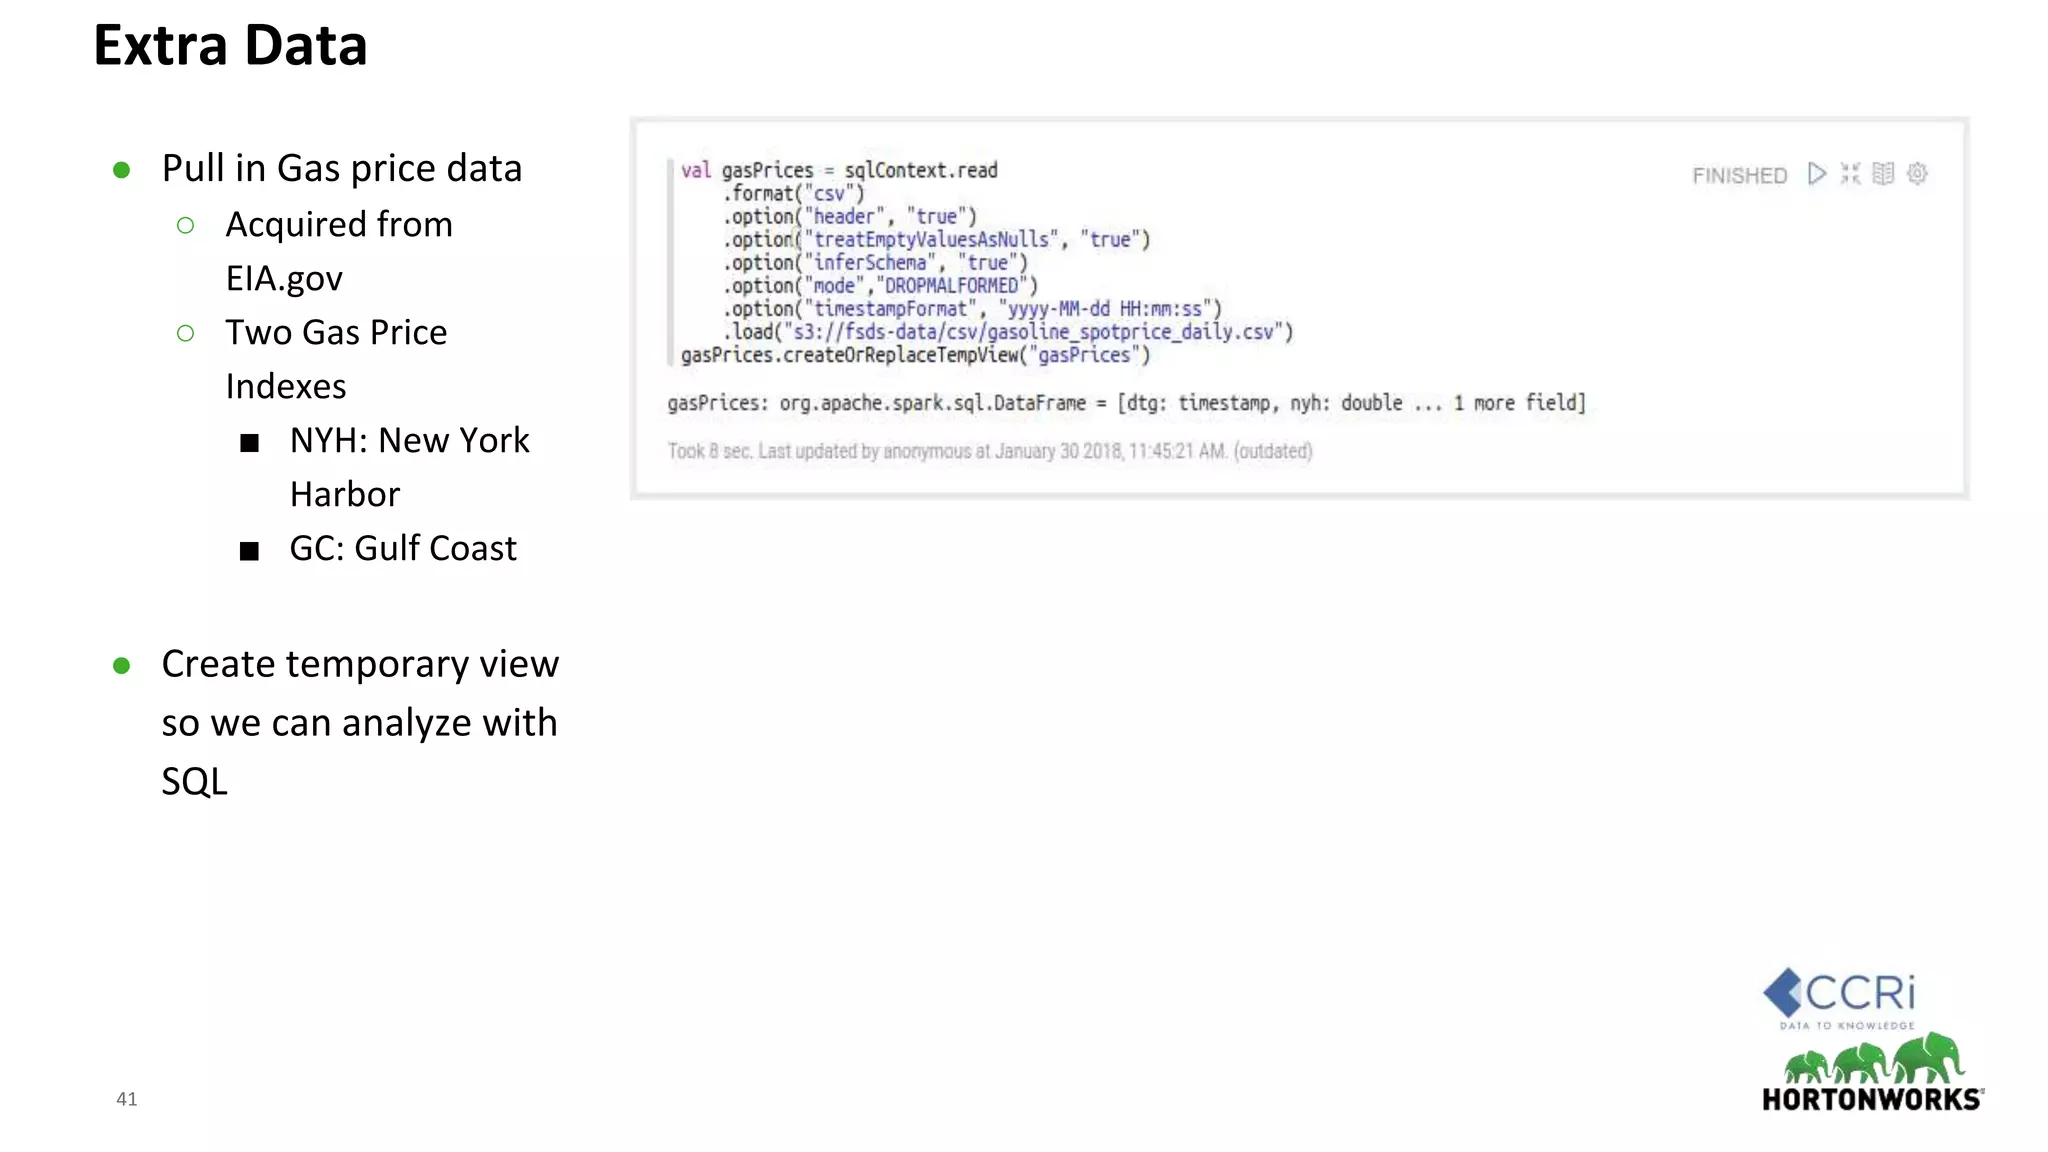The image size is (2048, 1152).
Task: Click the timestampFormat option line
Action: click(973, 309)
